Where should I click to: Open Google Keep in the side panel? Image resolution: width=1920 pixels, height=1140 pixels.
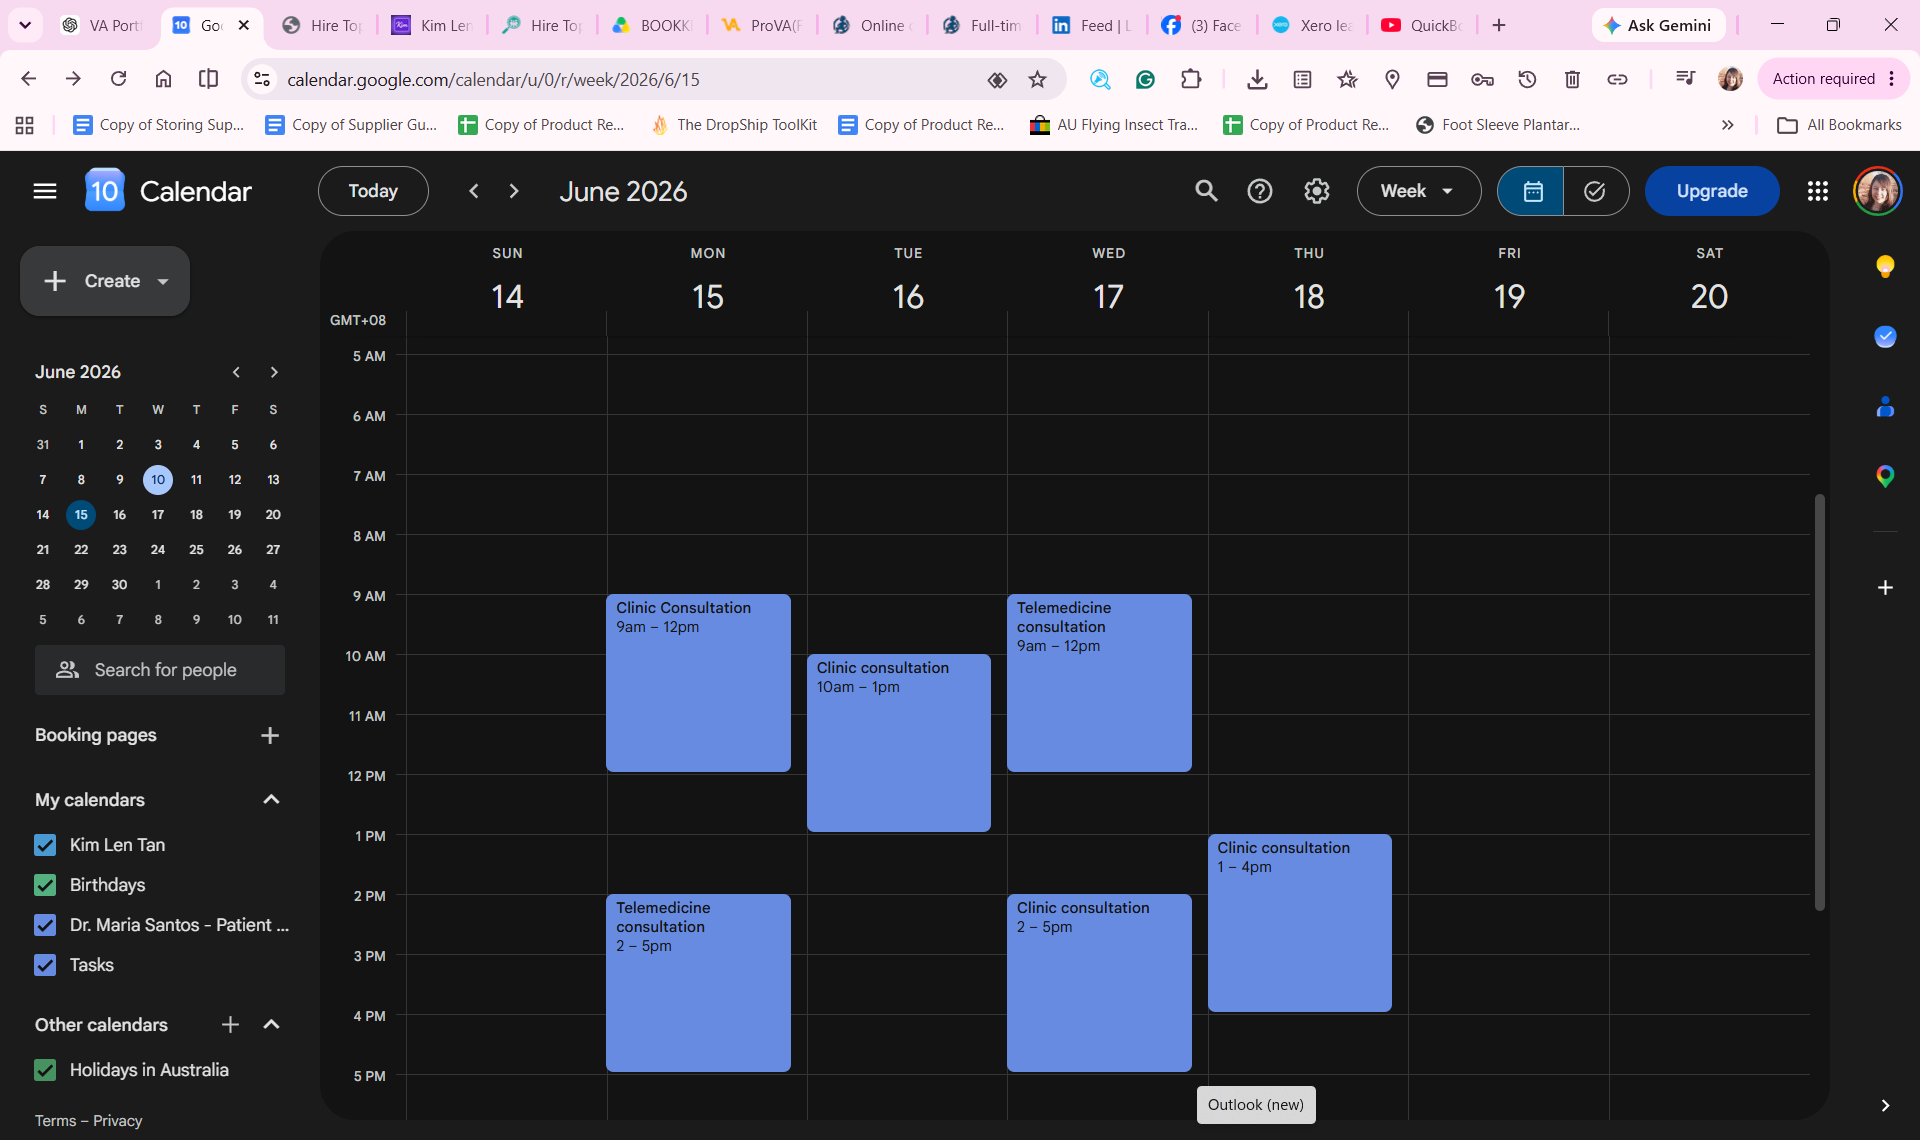point(1885,266)
